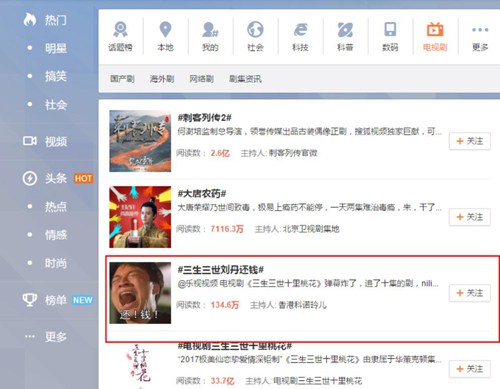Screen dimensions: 500x389
Task: Select the 科普 planet icon category
Action: [345, 36]
